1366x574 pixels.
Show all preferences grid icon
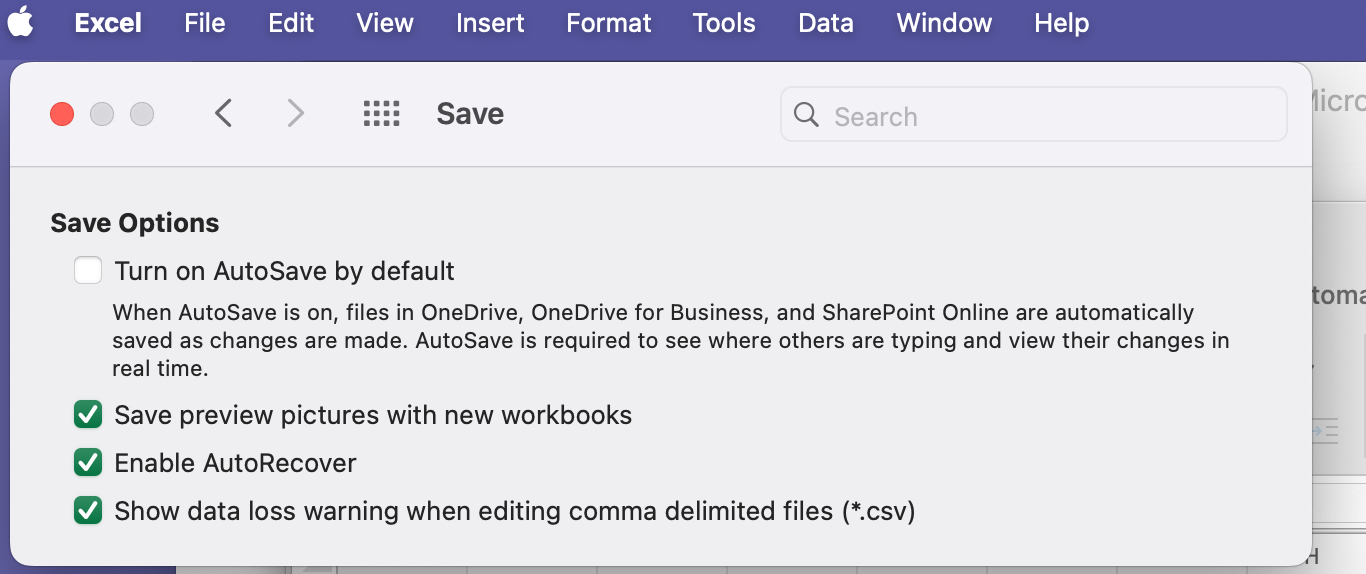click(381, 114)
